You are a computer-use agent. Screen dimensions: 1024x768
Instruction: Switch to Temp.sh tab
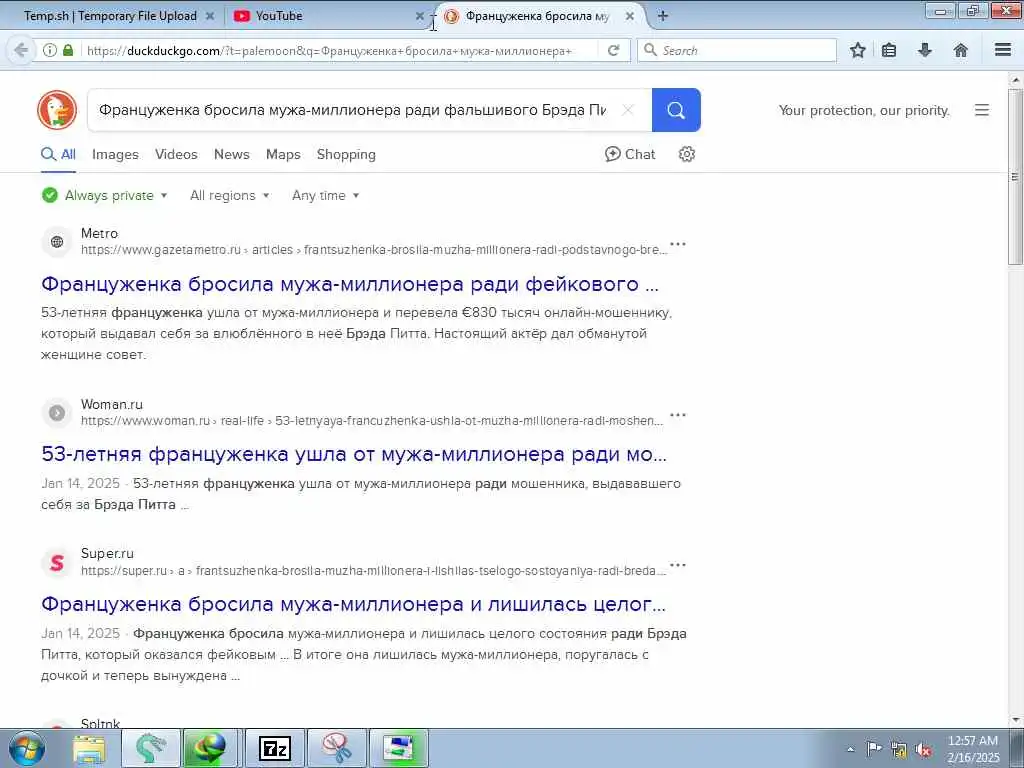[x=110, y=16]
